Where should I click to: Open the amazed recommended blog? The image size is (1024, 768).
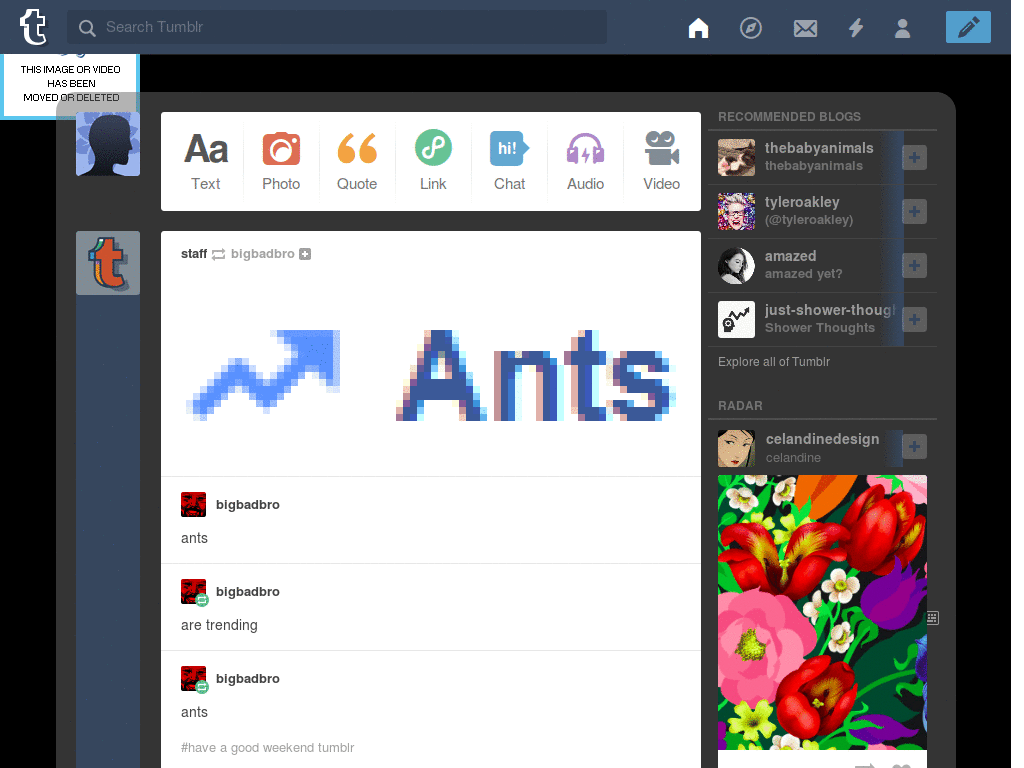(790, 256)
